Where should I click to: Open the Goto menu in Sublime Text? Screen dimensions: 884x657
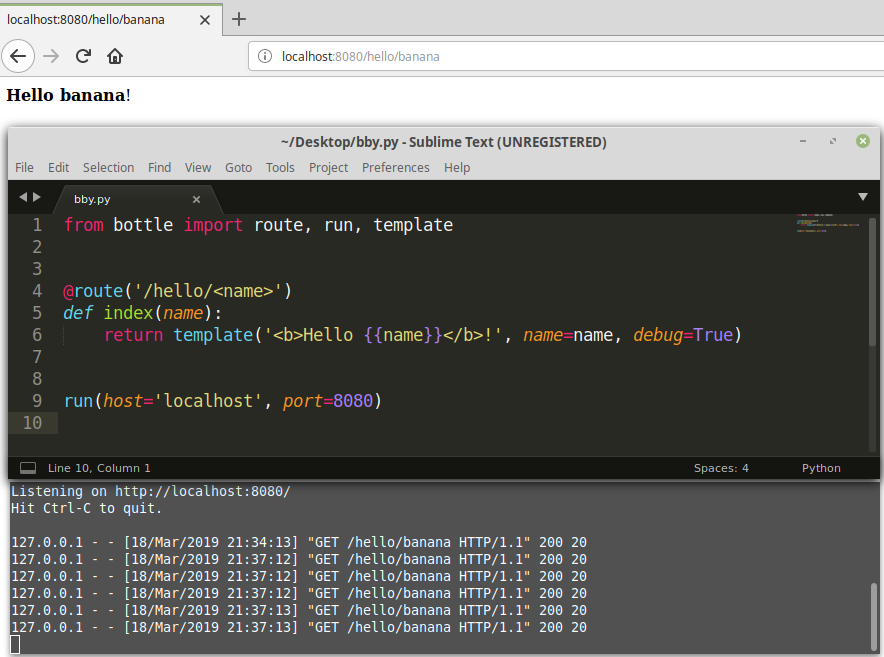pos(238,167)
